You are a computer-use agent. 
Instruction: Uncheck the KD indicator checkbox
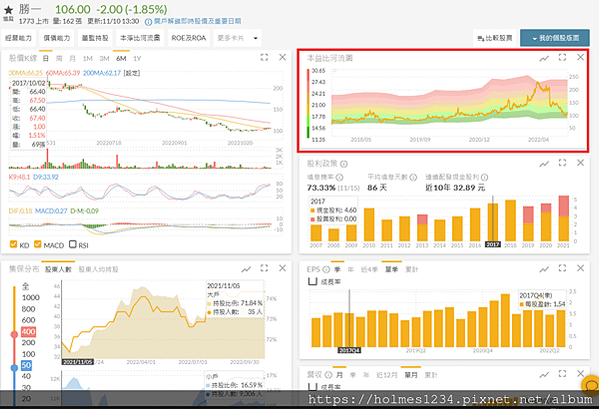pyautogui.click(x=13, y=244)
